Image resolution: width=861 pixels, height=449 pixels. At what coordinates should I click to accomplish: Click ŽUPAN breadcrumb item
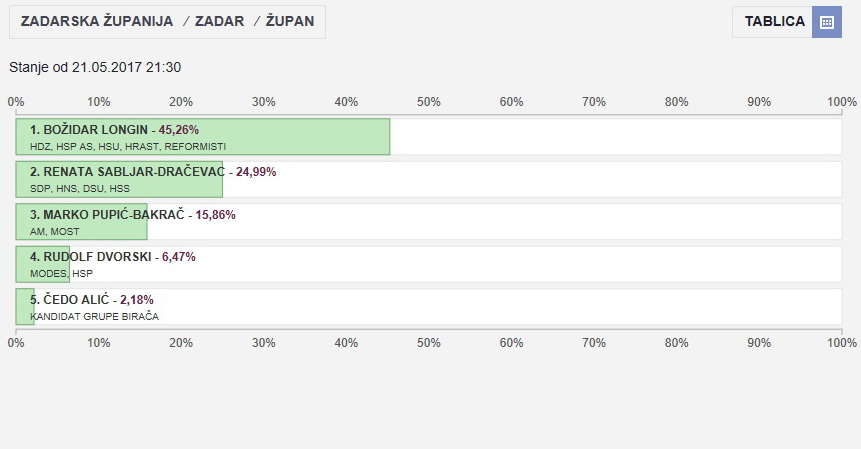click(x=289, y=22)
